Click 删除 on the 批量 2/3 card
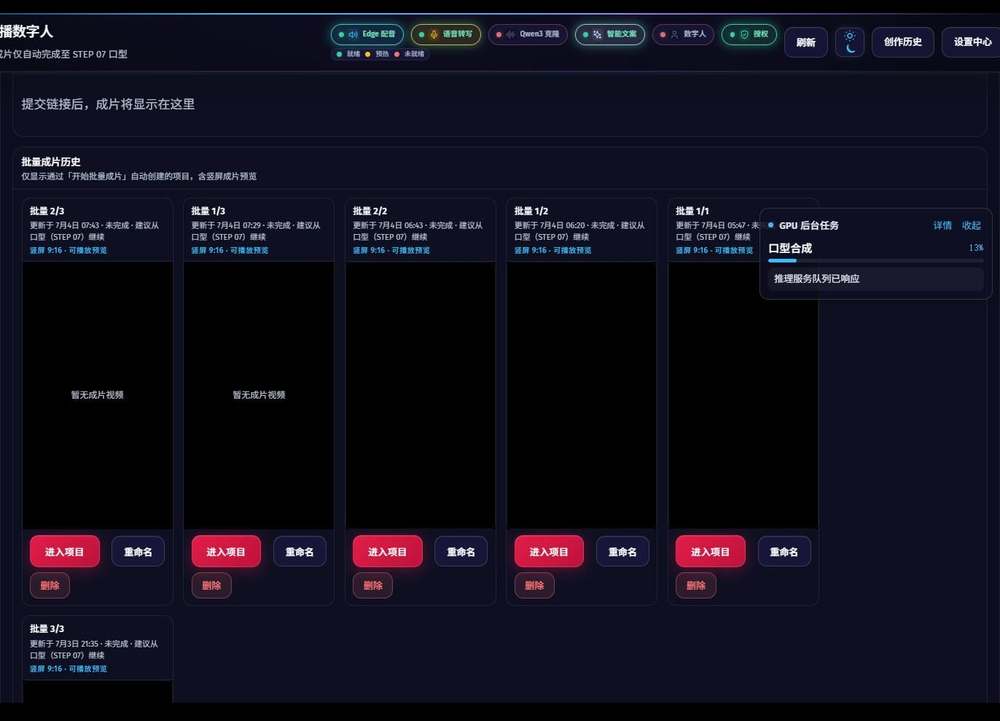The width and height of the screenshot is (1000, 721). (50, 585)
